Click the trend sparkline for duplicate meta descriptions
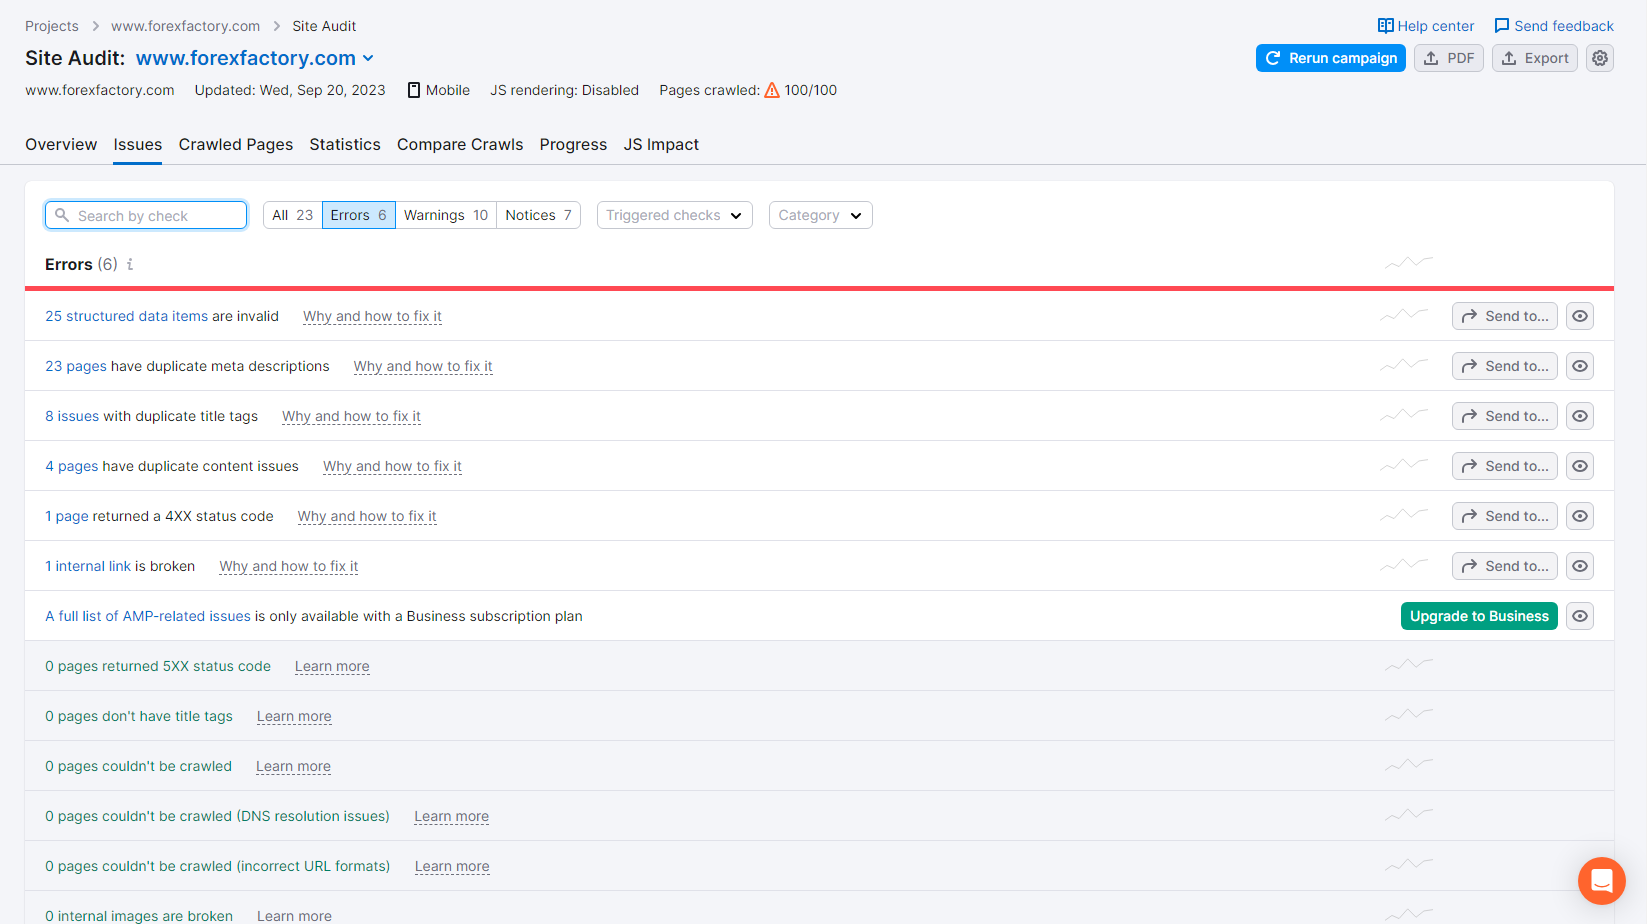The width and height of the screenshot is (1647, 924). 1404,365
